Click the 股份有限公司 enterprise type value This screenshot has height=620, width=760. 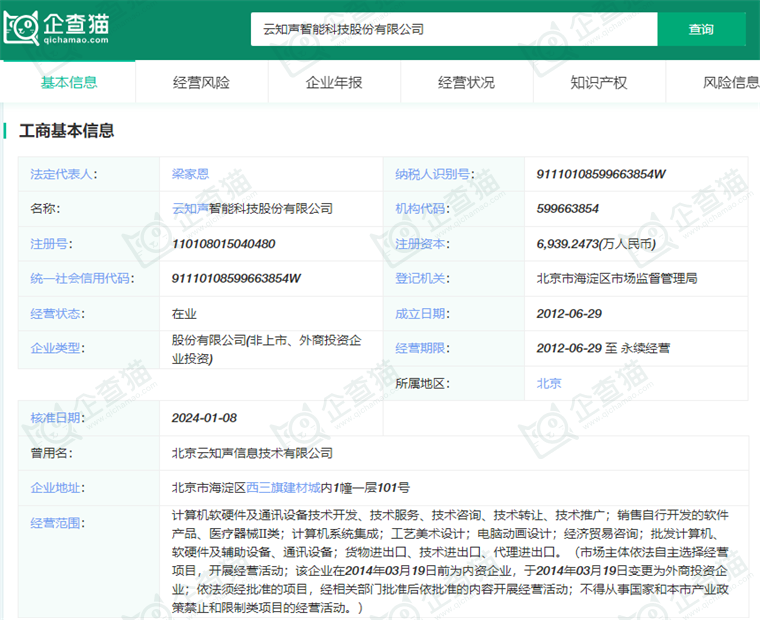267,350
